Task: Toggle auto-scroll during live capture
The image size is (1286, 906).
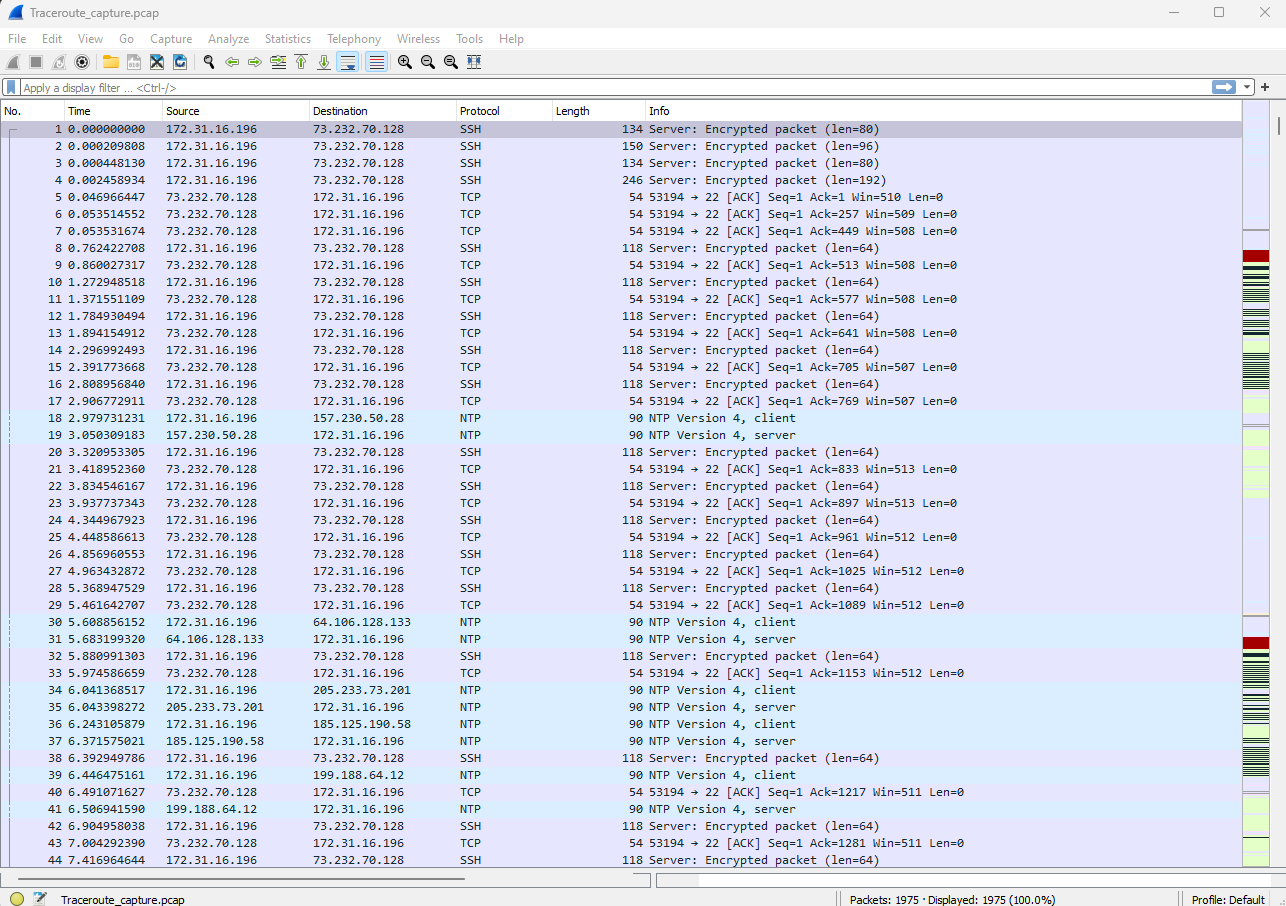Action: click(x=348, y=62)
